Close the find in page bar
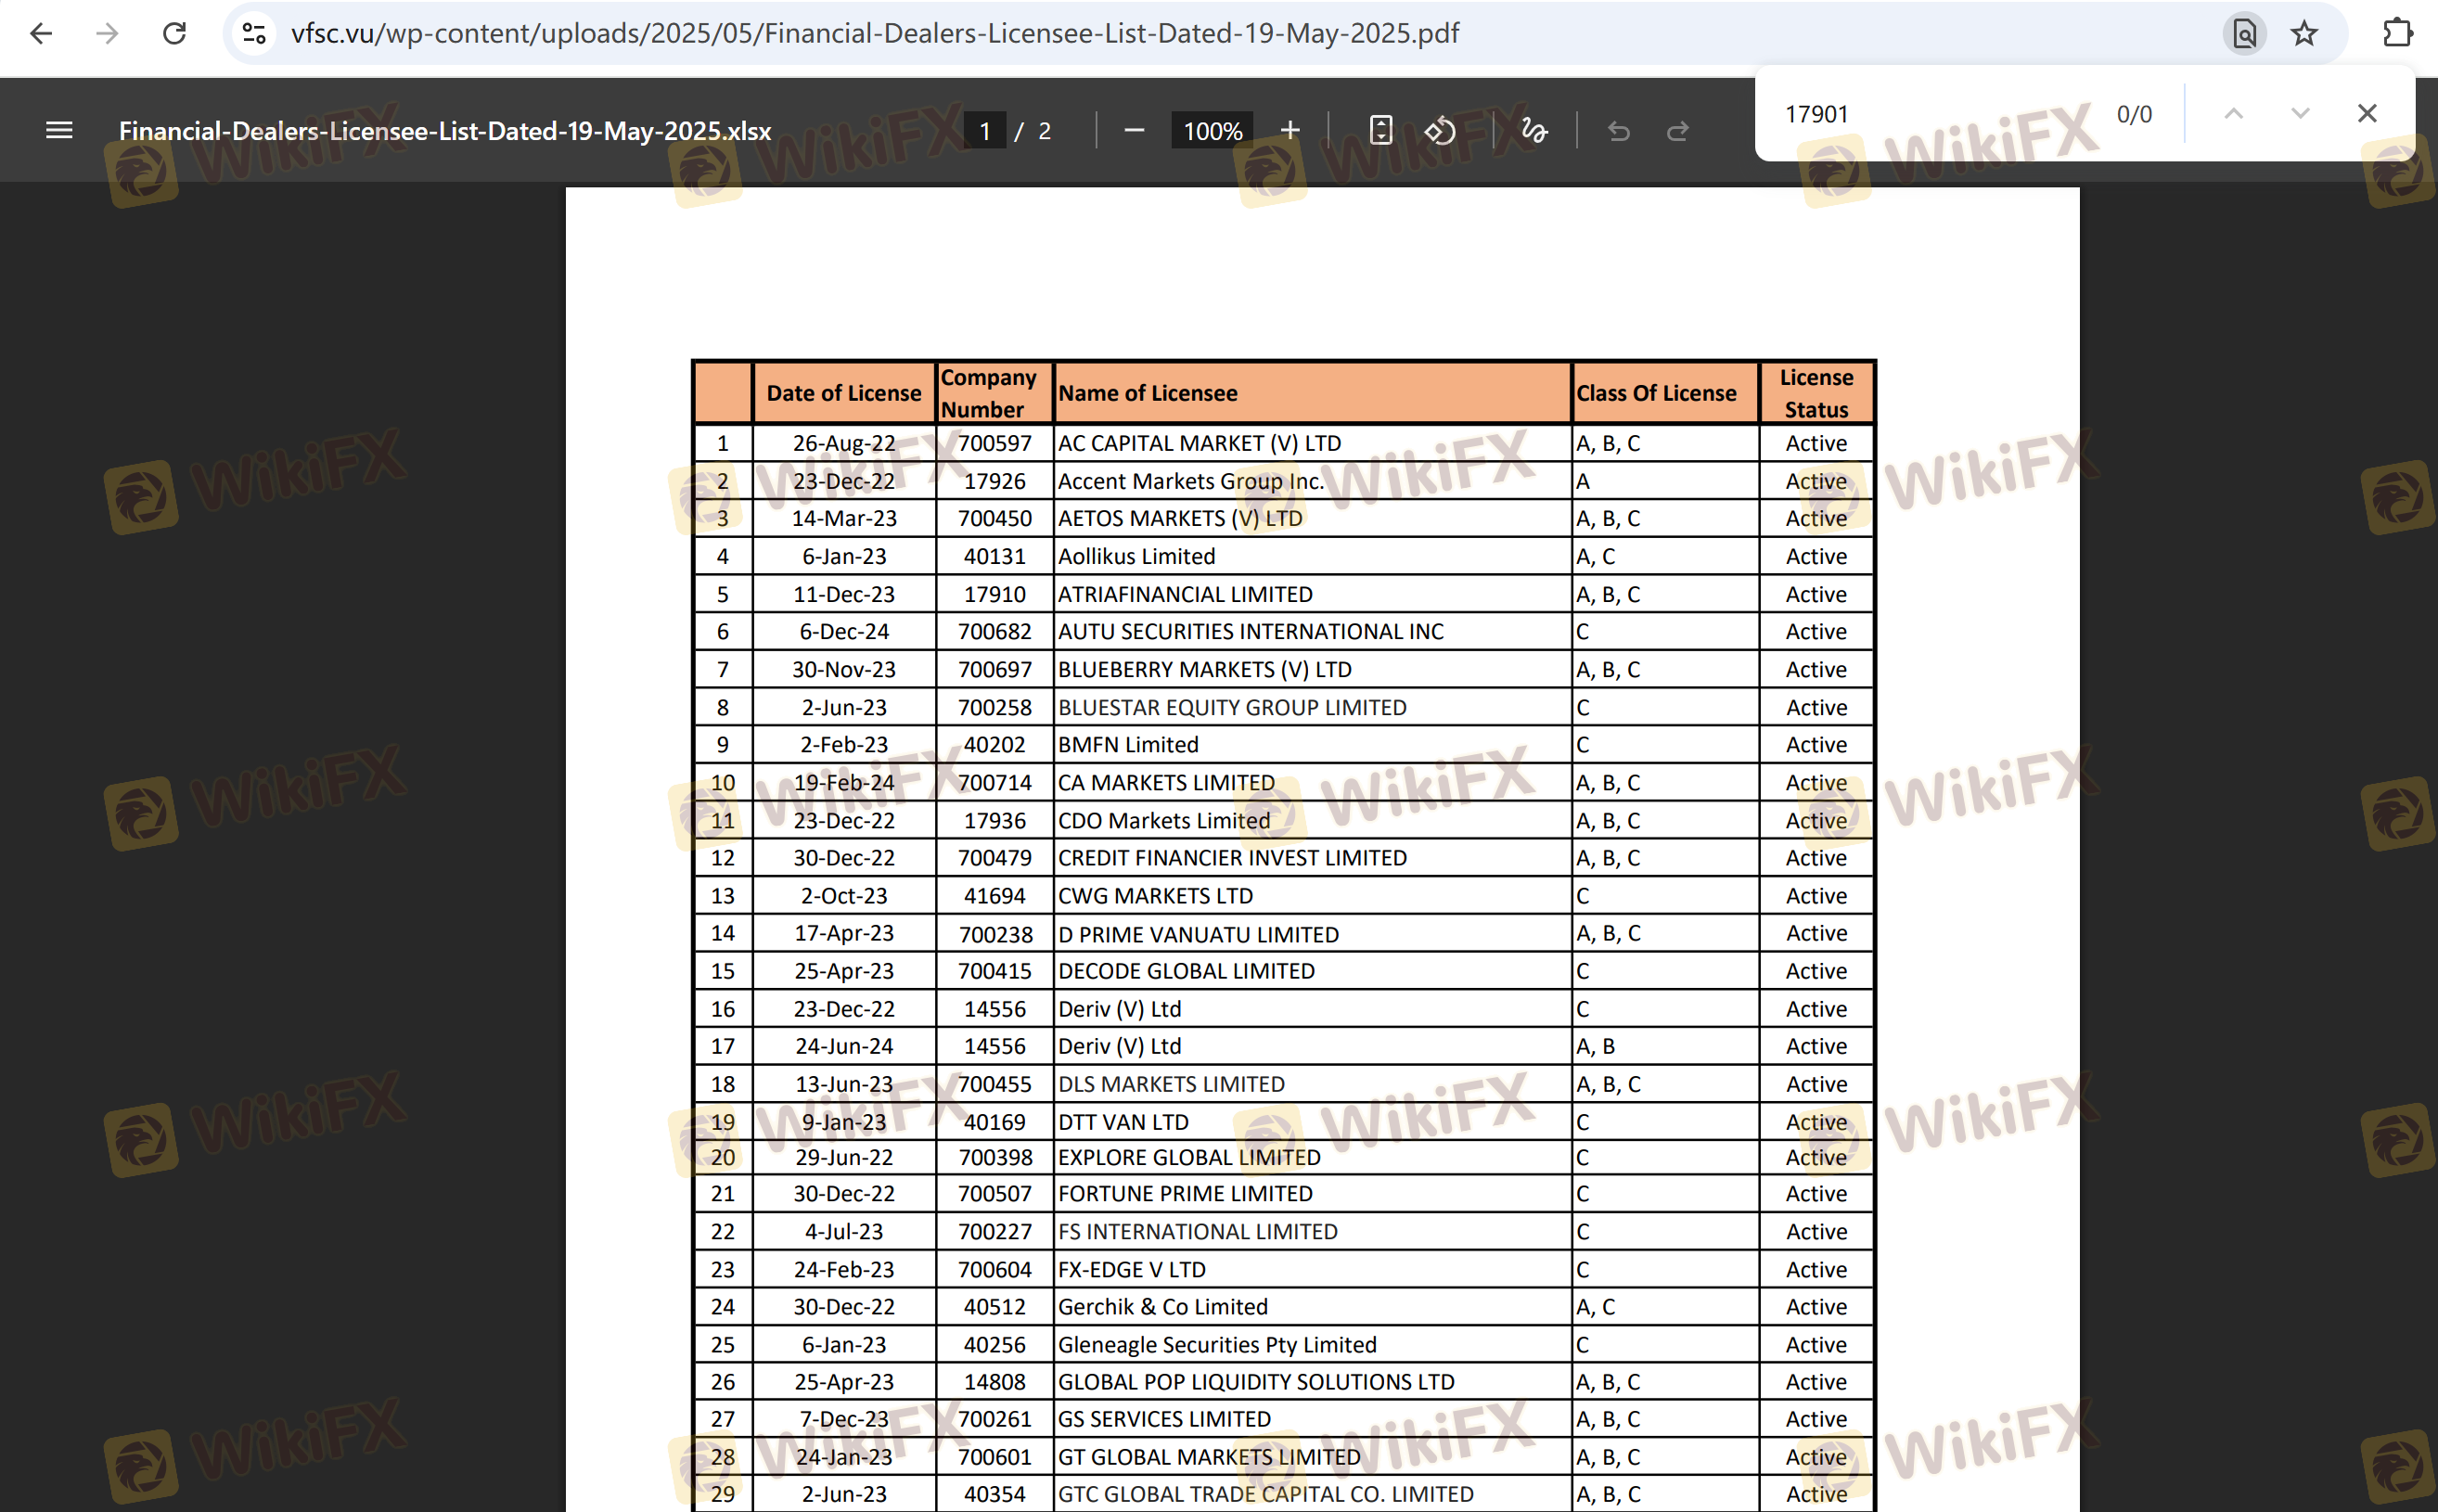Viewport: 2438px width, 1512px height. pos(2366,113)
